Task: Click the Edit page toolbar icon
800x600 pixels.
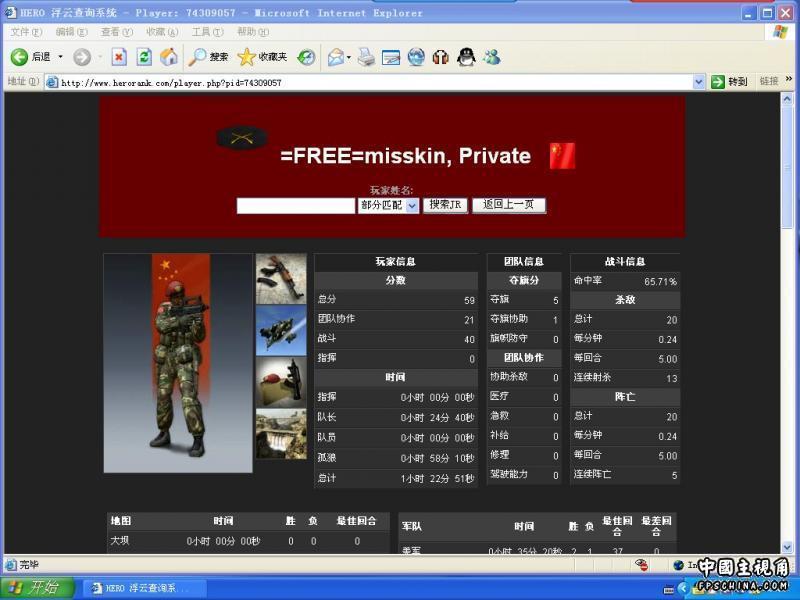Action: click(391, 57)
